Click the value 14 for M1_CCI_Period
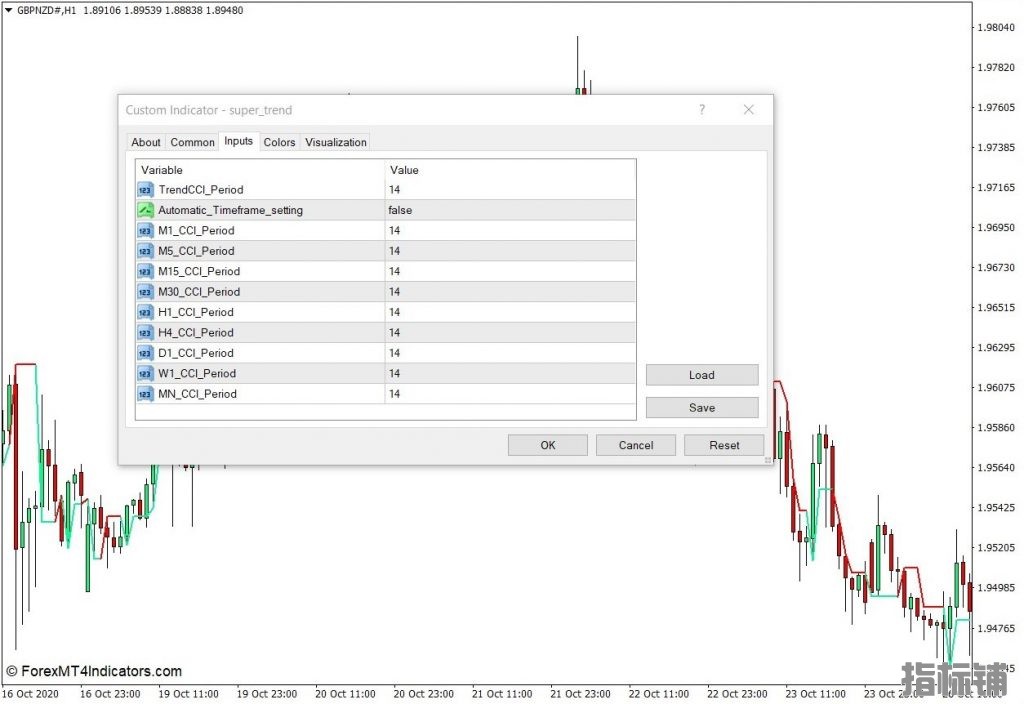The width and height of the screenshot is (1024, 704). click(394, 231)
